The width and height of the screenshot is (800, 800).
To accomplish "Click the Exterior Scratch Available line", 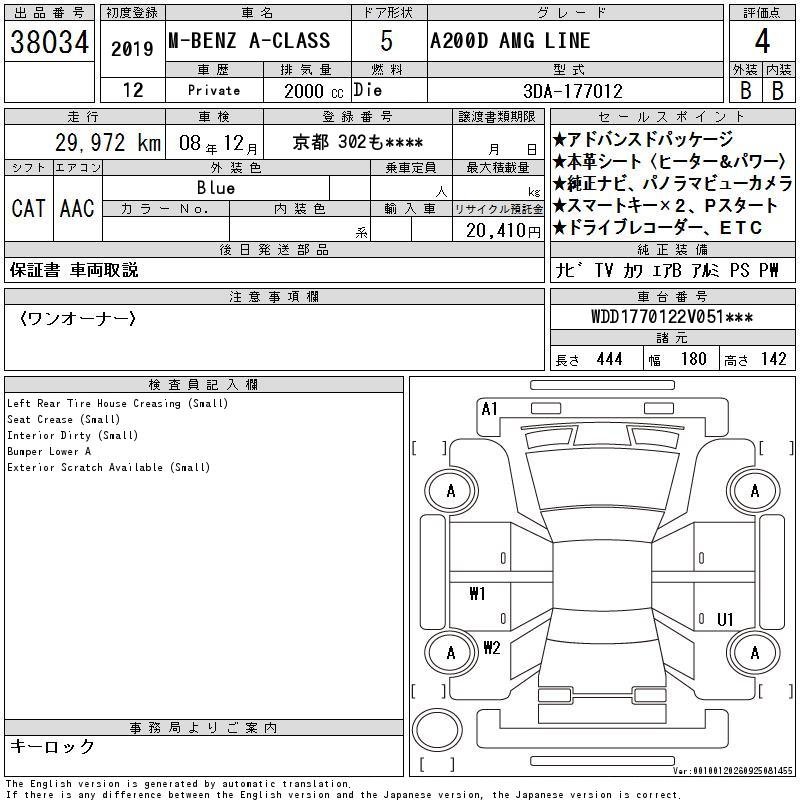I will click(x=108, y=467).
